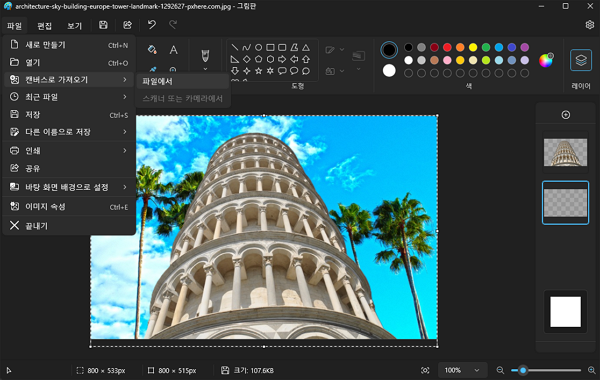Select 파일에서 in import submenu
Image resolution: width=600 pixels, height=380 pixels.
coord(183,81)
